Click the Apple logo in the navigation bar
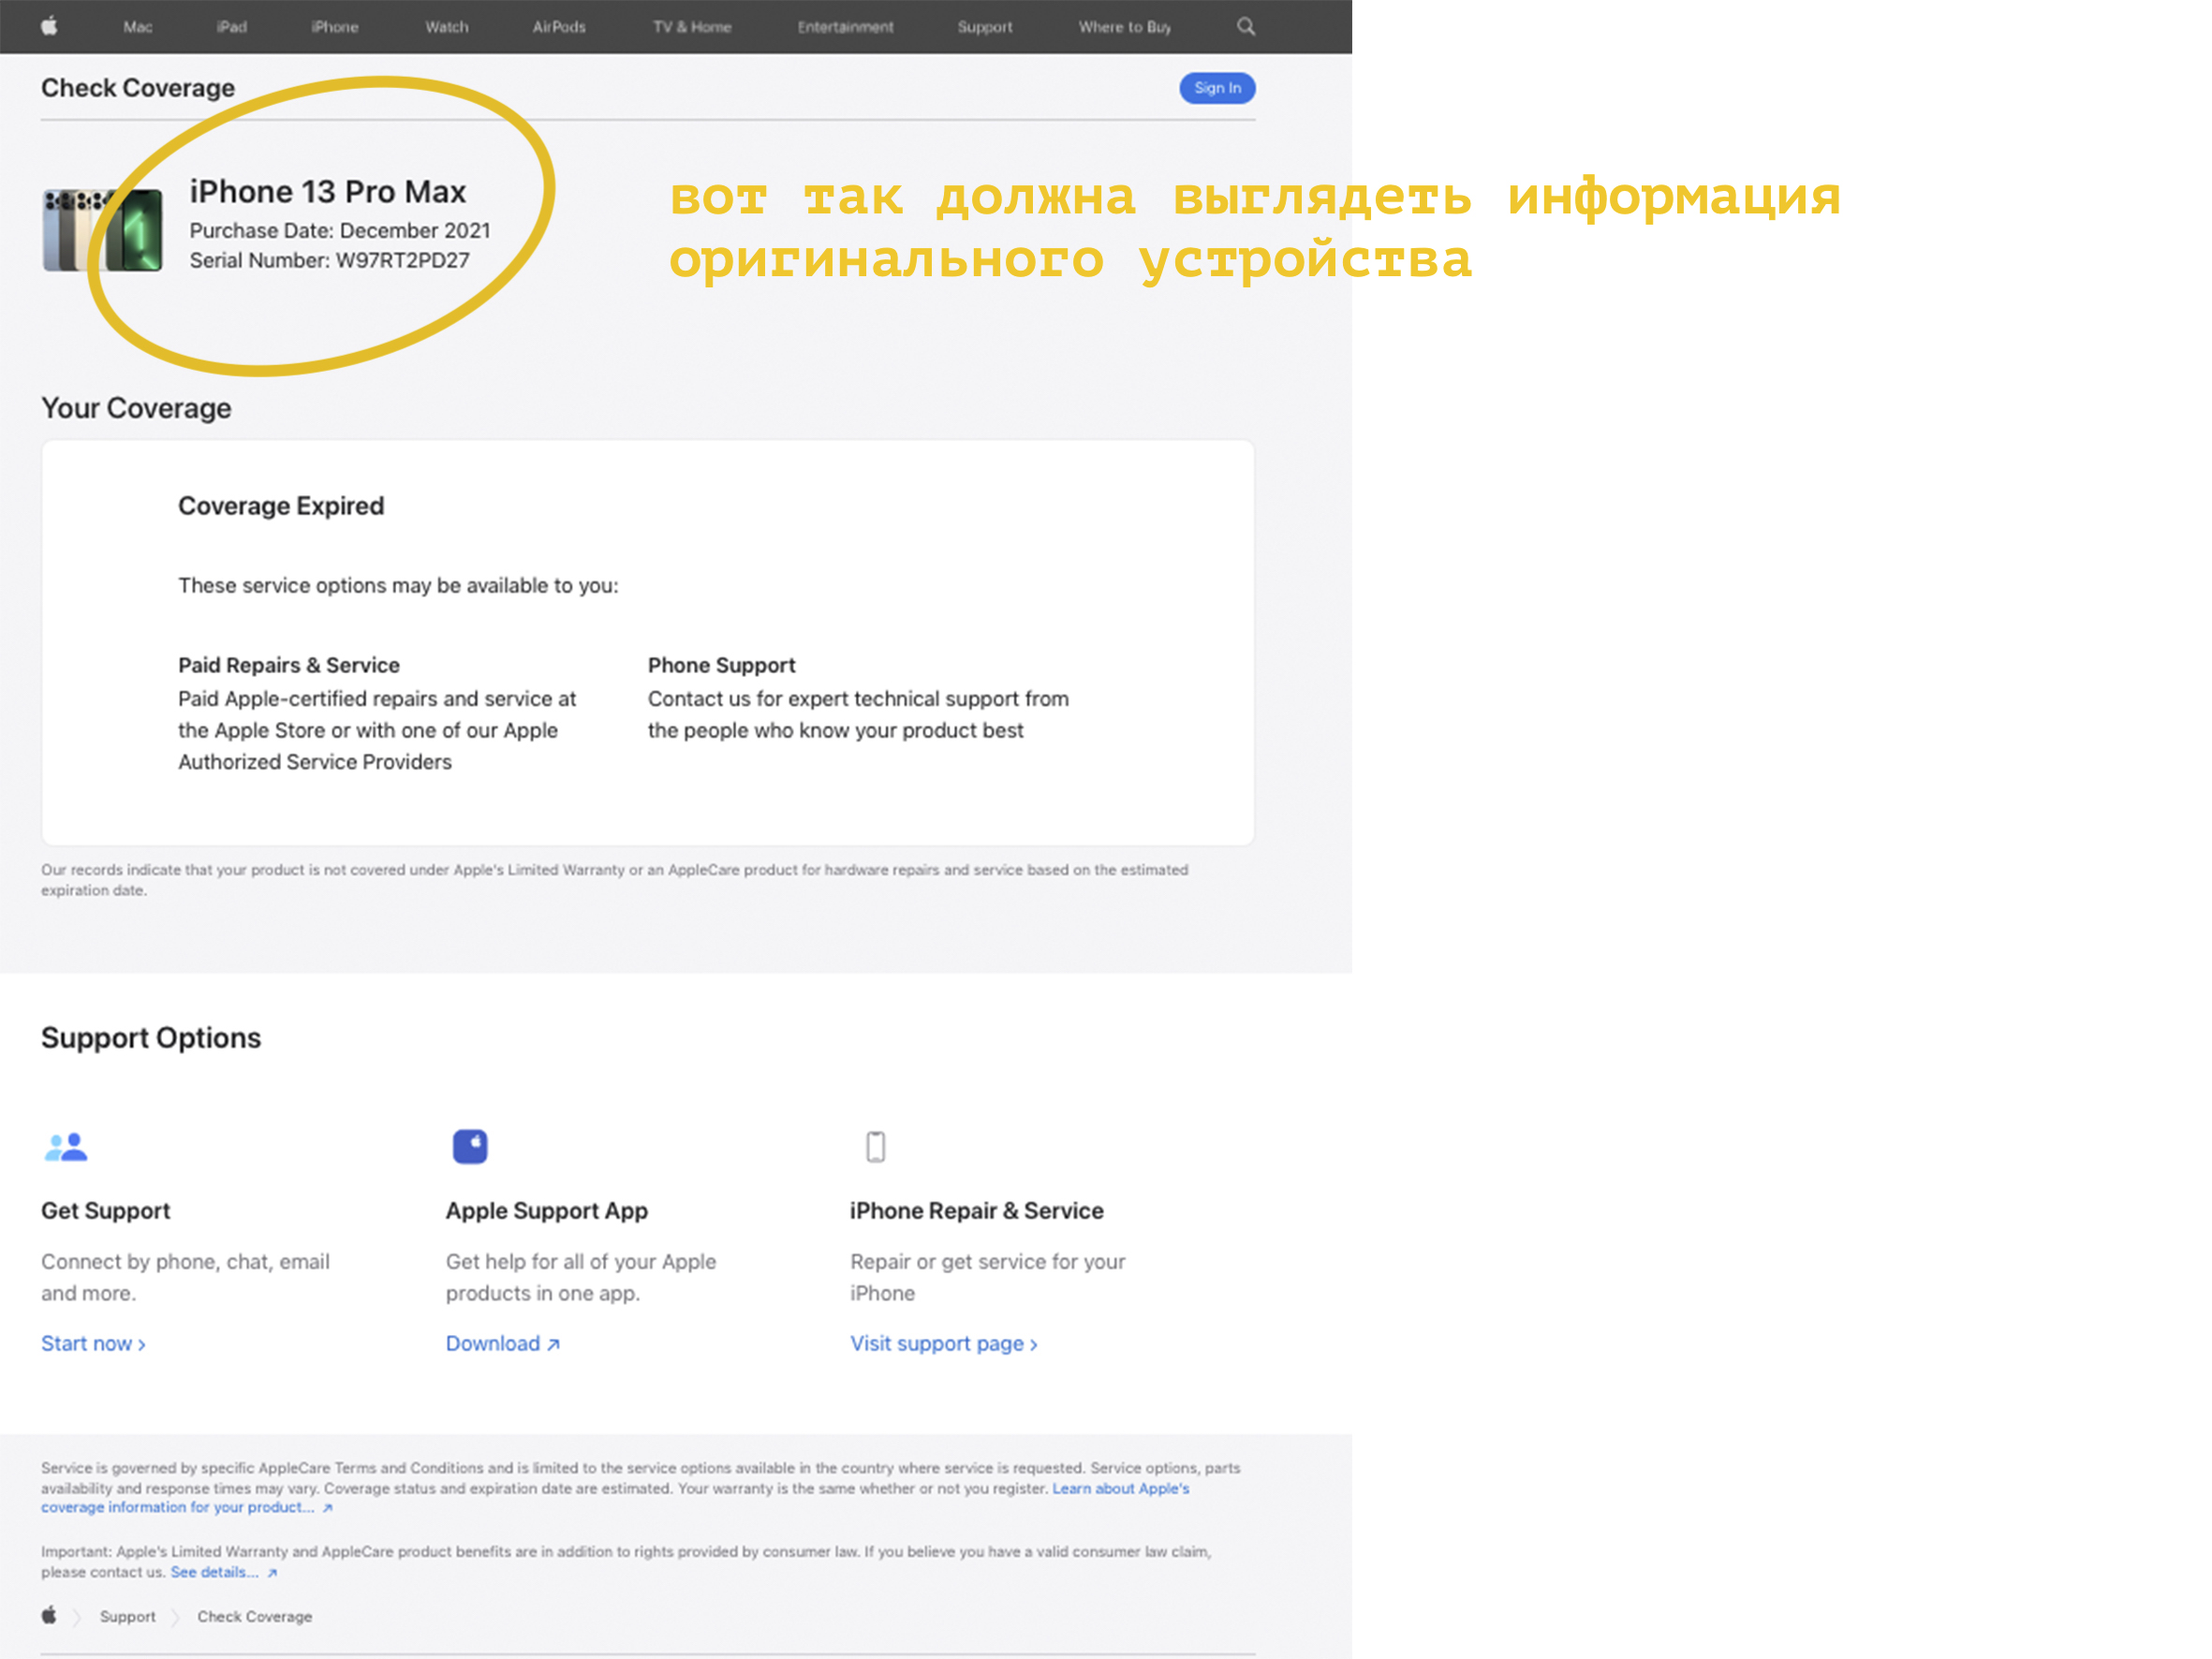The width and height of the screenshot is (2212, 1659). point(49,26)
